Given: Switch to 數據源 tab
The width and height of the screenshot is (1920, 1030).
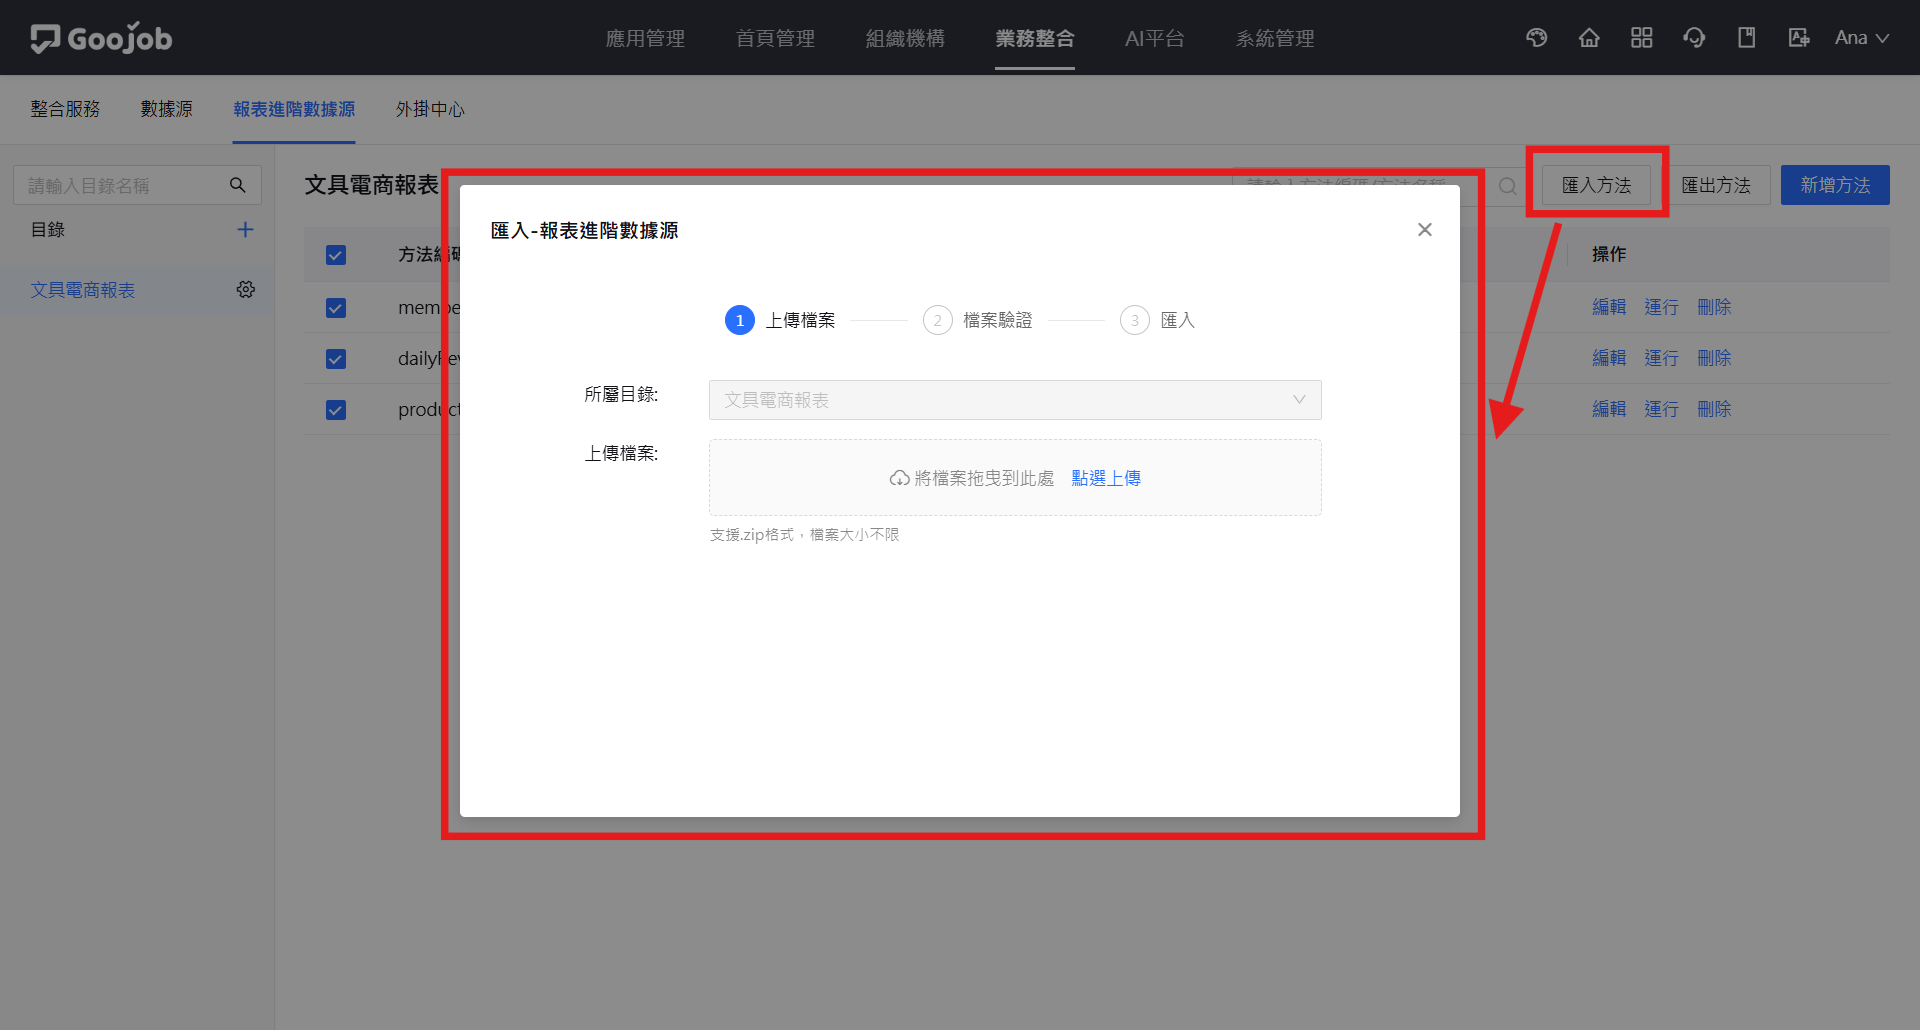Looking at the screenshot, I should pos(166,109).
